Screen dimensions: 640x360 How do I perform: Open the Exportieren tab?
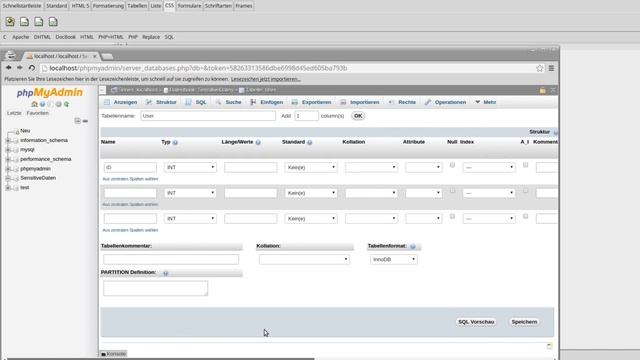(311, 102)
